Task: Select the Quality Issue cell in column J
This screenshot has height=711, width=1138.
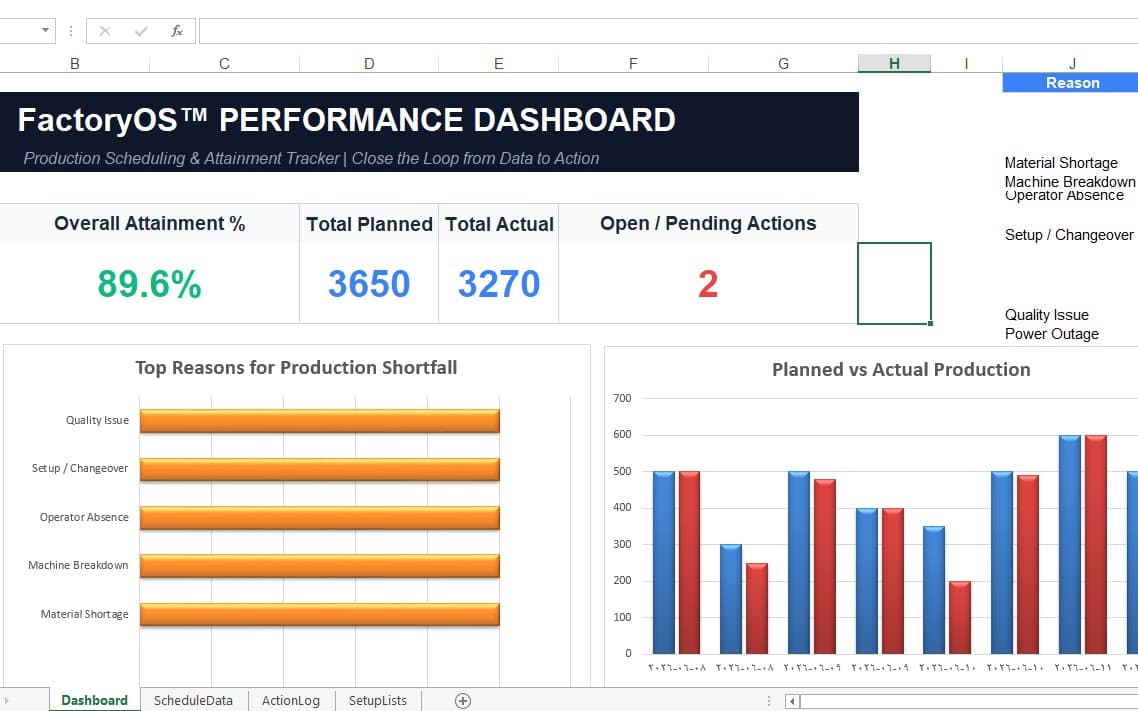Action: [1047, 315]
